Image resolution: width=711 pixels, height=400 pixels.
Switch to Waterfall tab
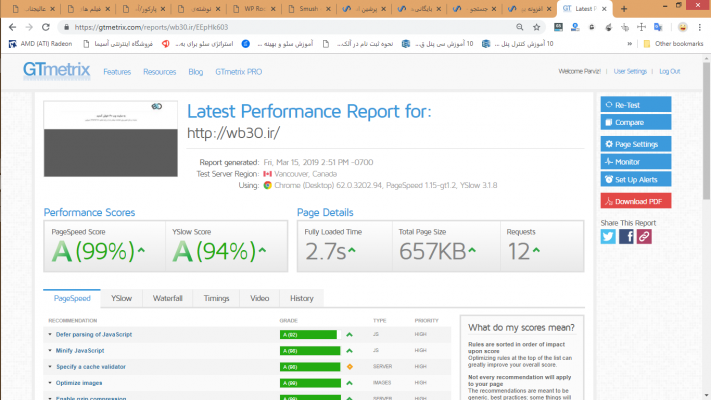167,298
